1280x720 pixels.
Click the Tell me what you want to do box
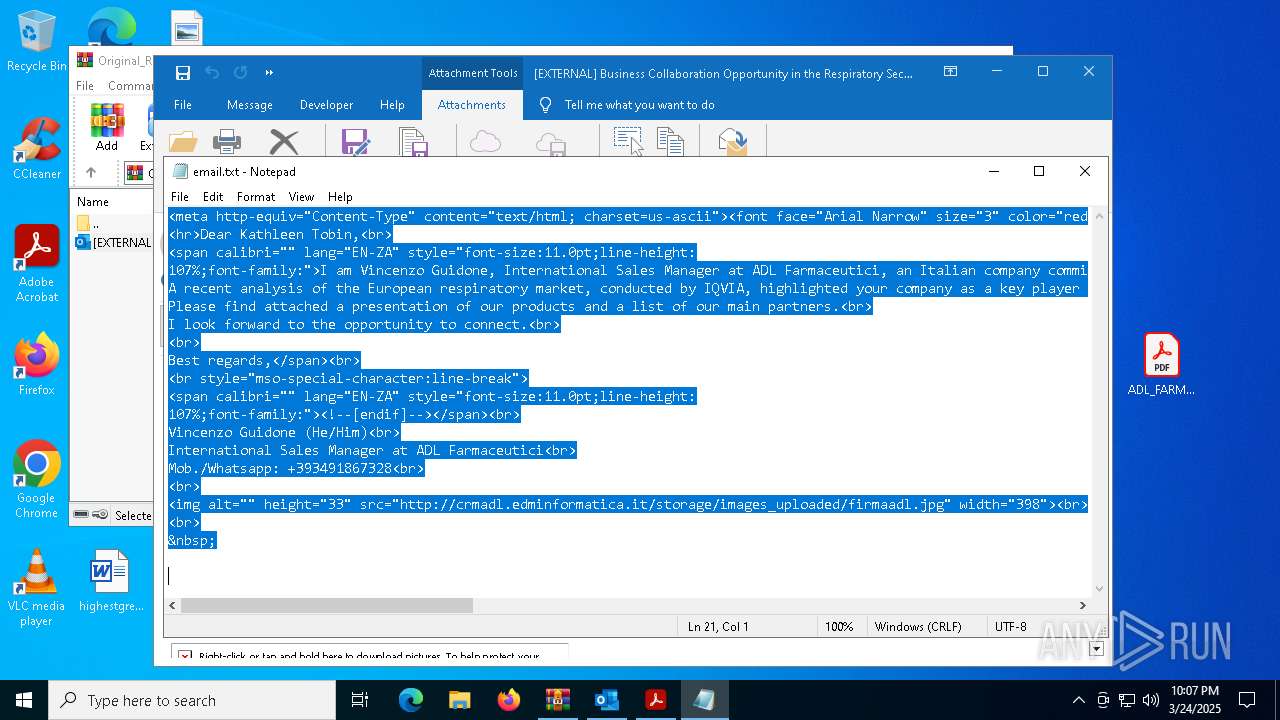click(x=639, y=105)
